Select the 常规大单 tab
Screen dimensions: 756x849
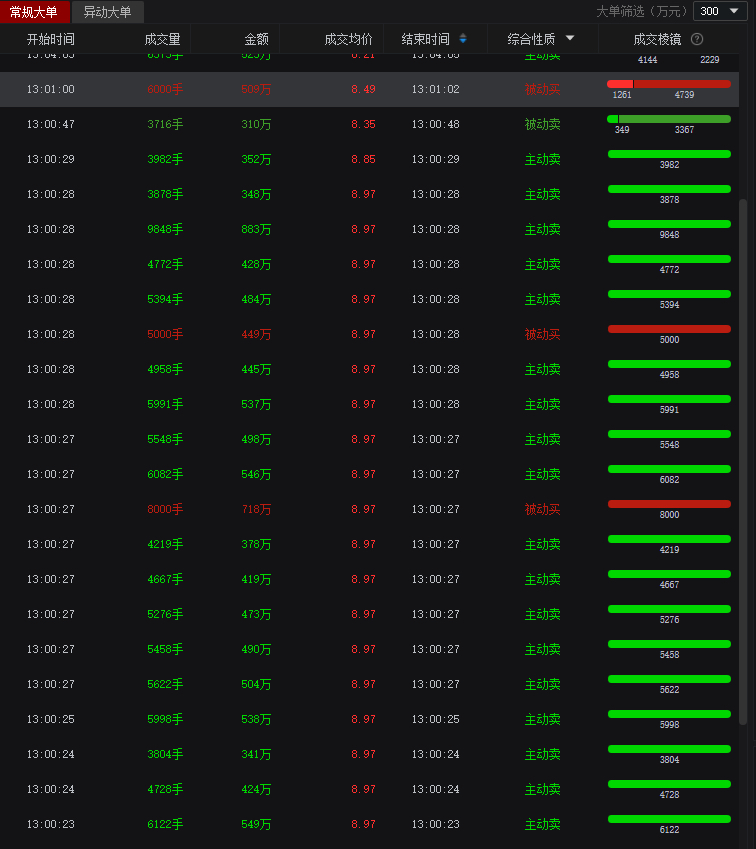34,12
